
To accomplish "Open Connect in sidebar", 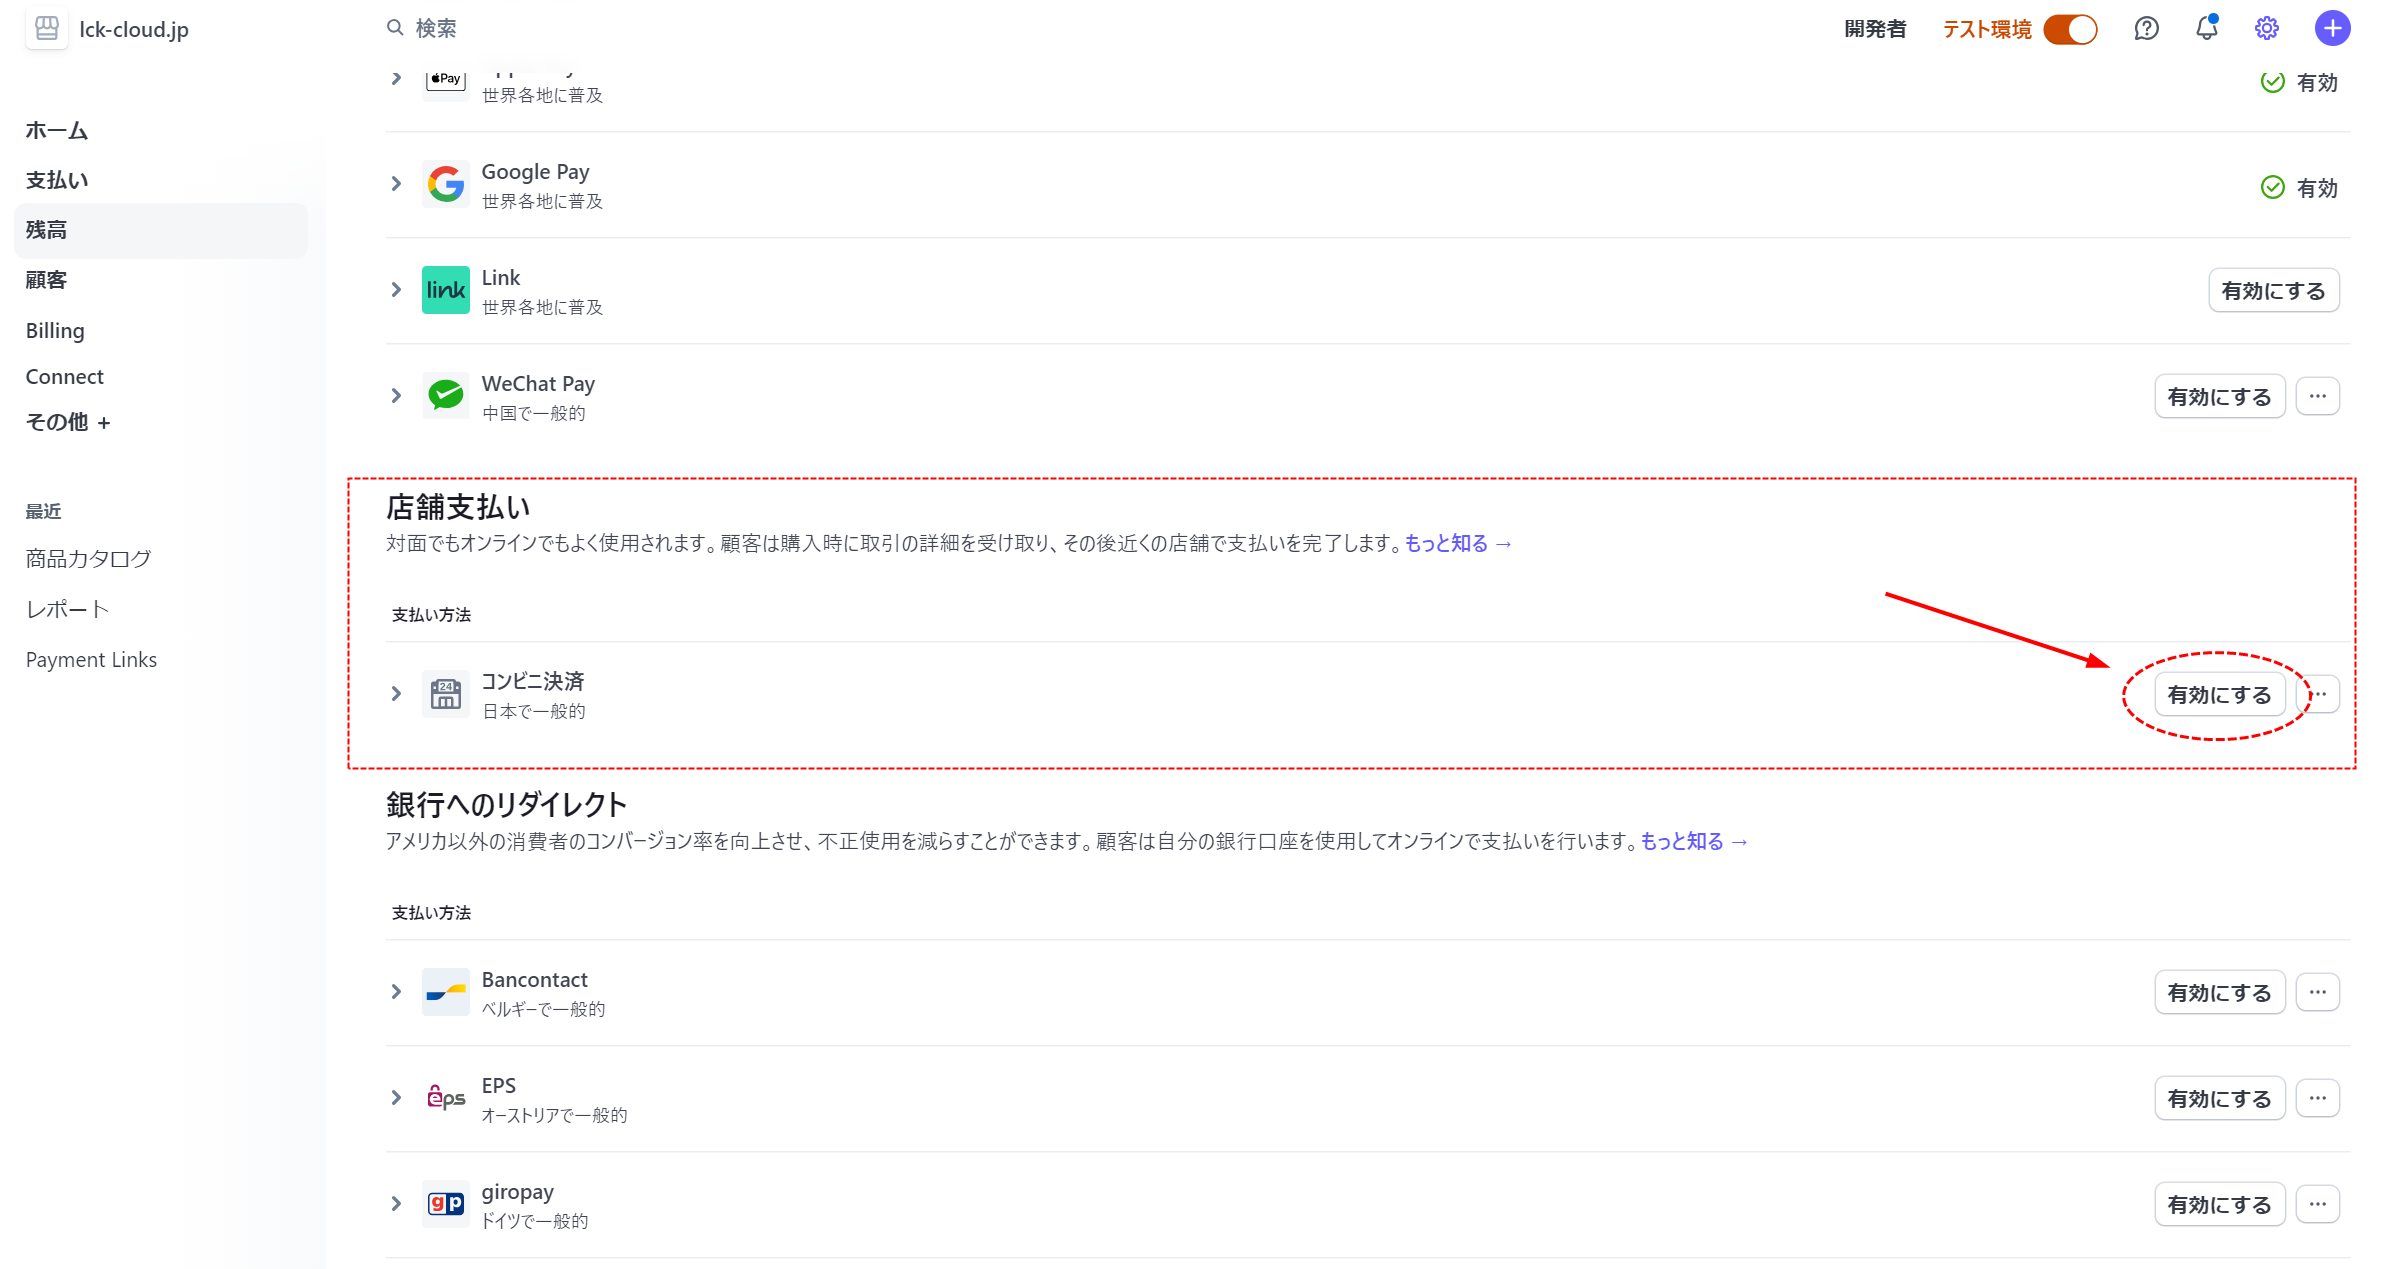I will coord(64,376).
